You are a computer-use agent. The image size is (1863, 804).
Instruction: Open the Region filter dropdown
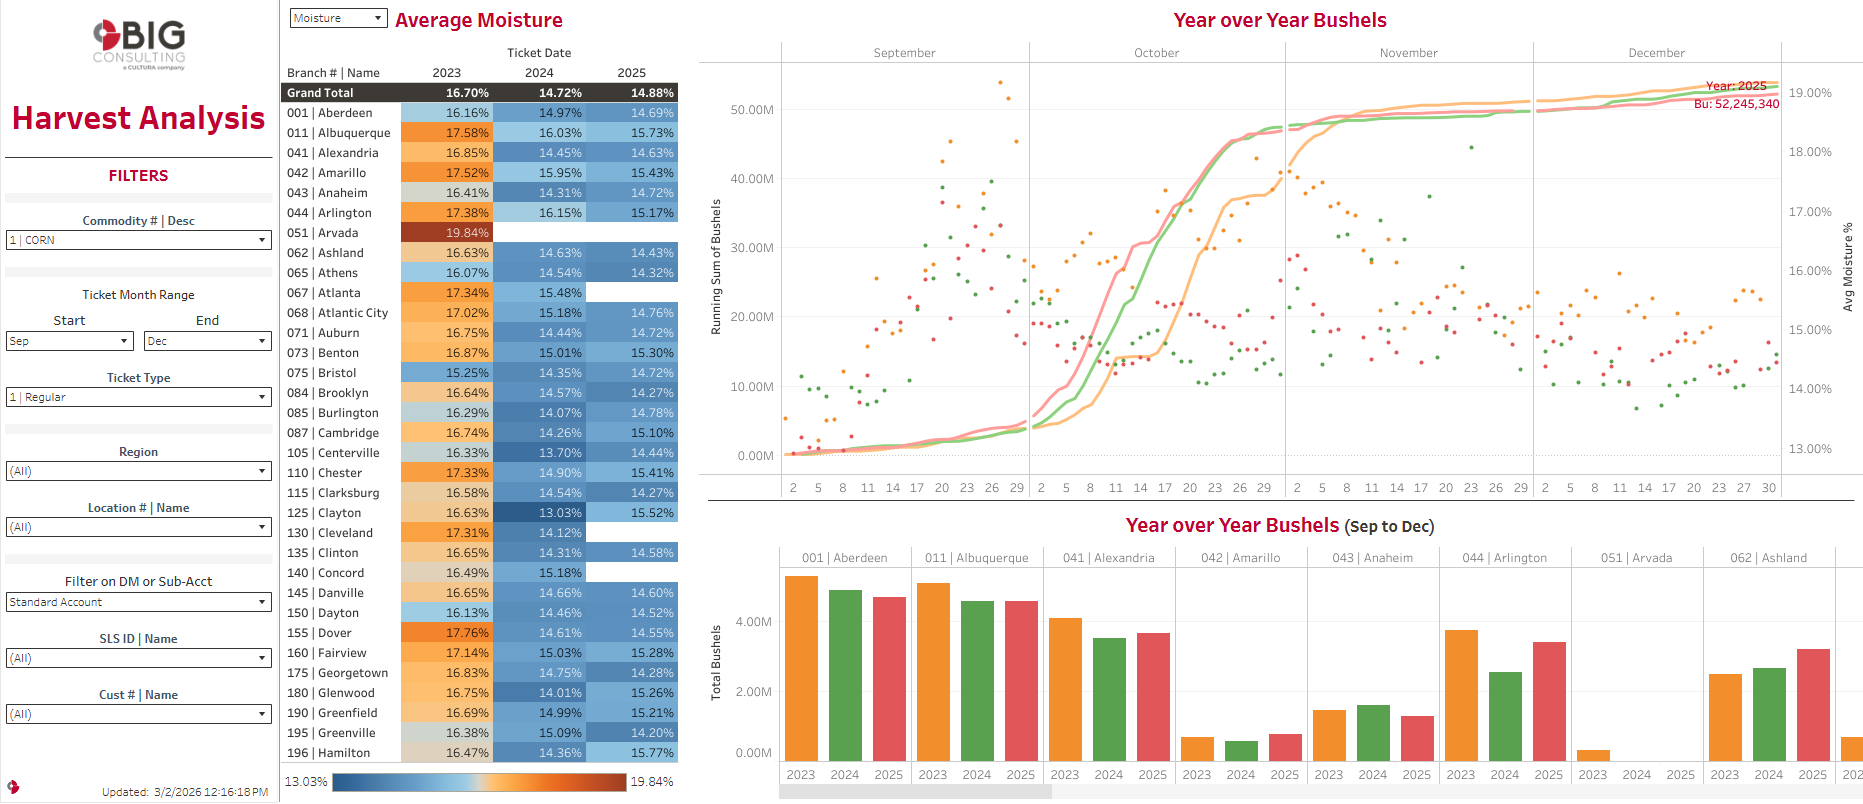tap(138, 471)
